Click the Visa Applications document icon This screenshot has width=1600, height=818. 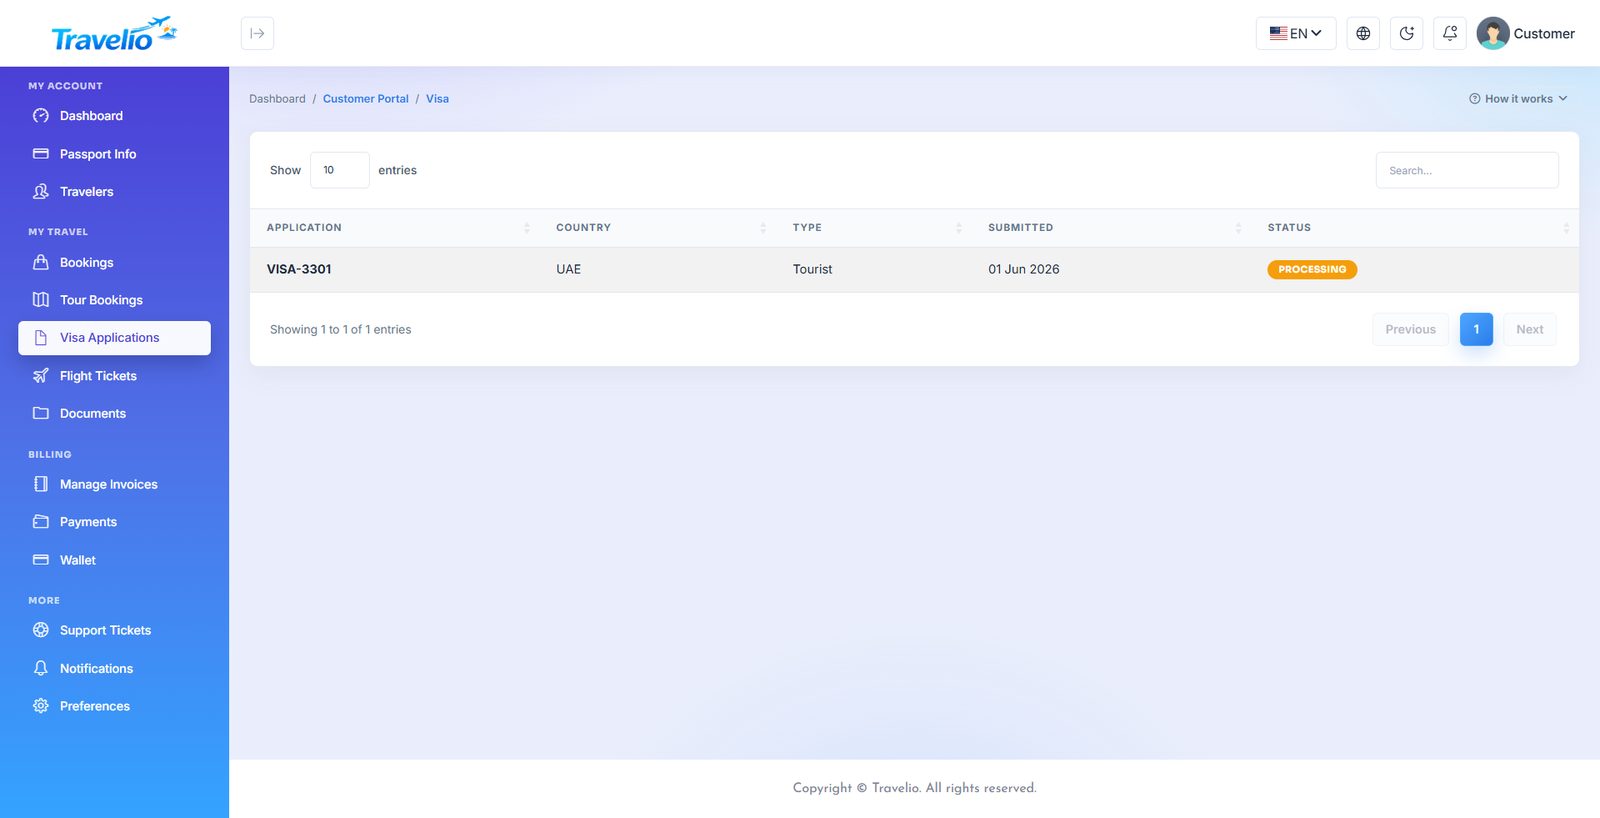point(41,338)
